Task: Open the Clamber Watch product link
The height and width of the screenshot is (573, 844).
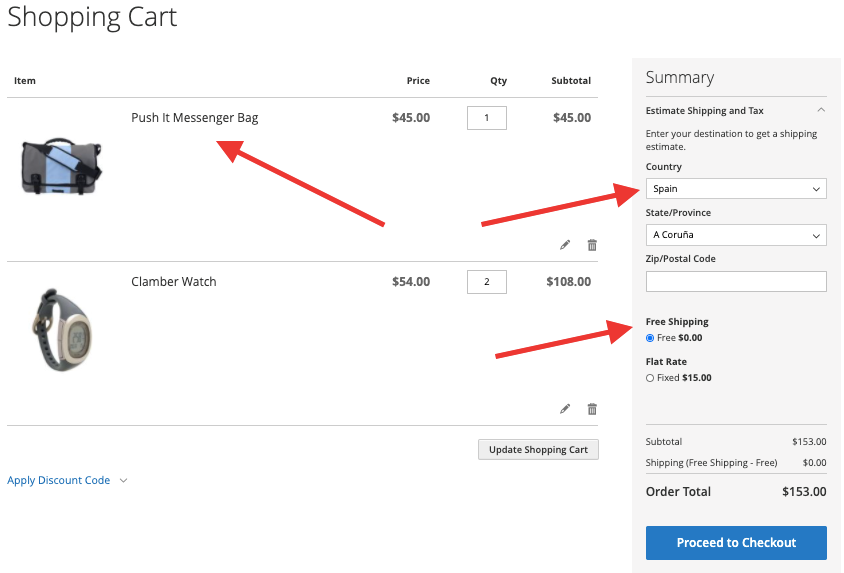Action: [x=174, y=281]
